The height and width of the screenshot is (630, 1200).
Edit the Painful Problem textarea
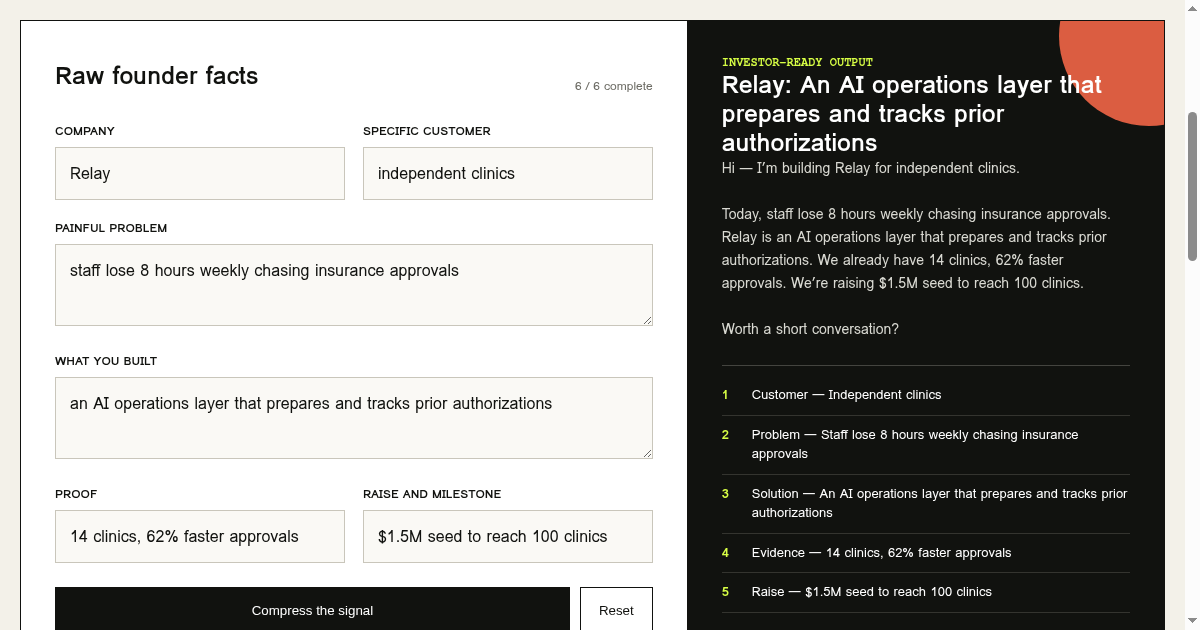(354, 285)
